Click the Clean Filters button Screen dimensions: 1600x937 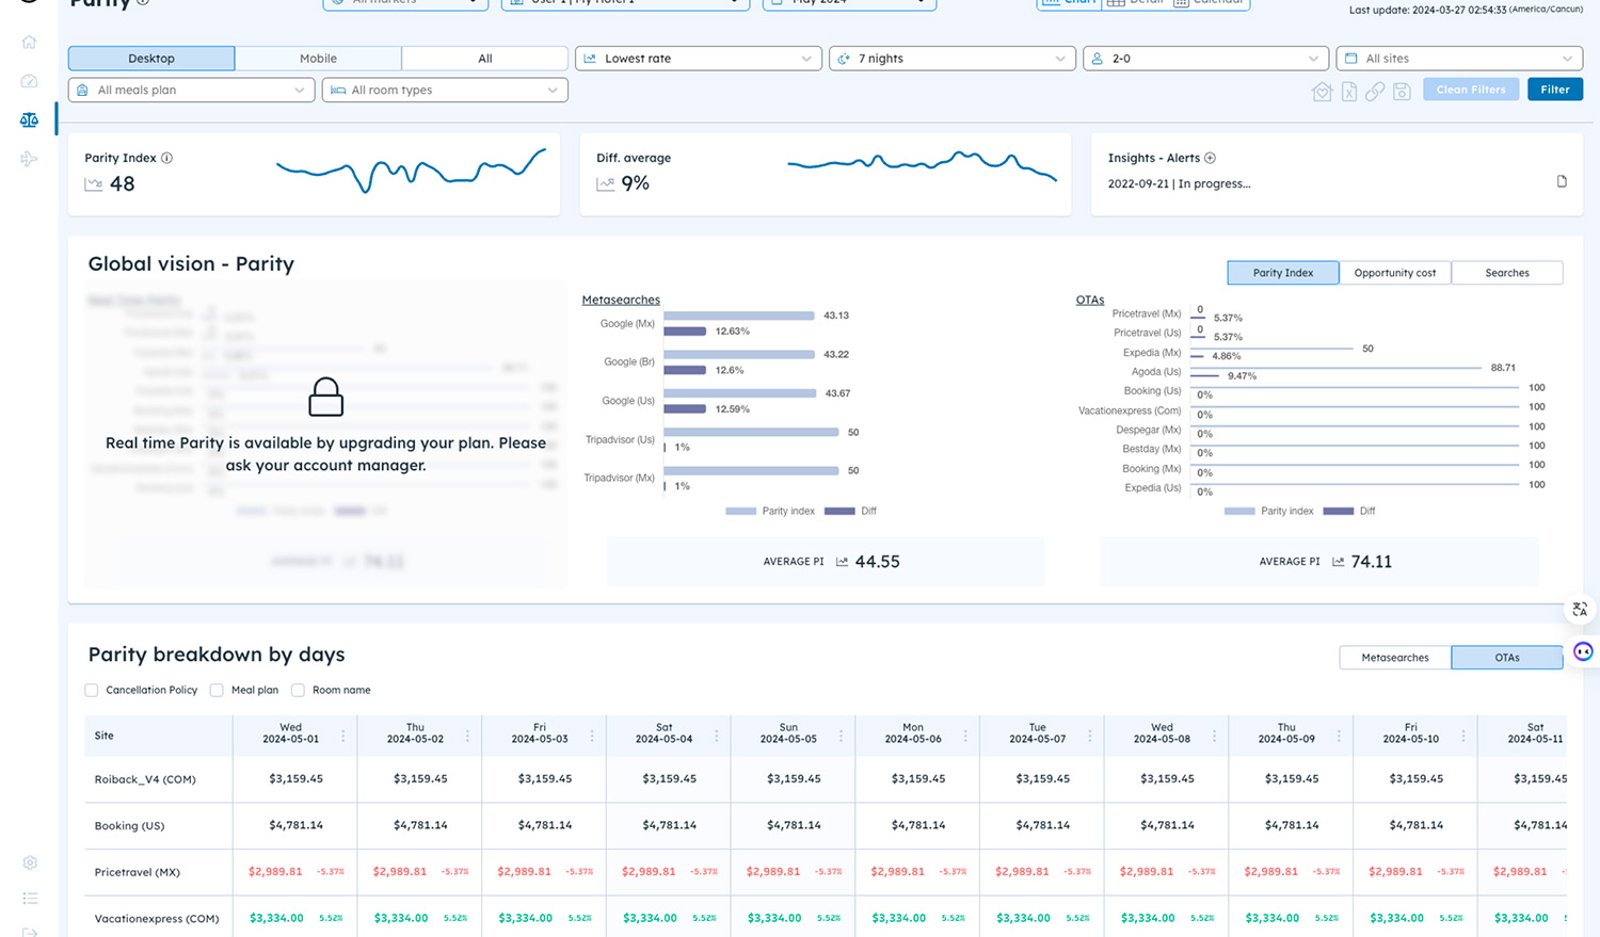[x=1471, y=90]
